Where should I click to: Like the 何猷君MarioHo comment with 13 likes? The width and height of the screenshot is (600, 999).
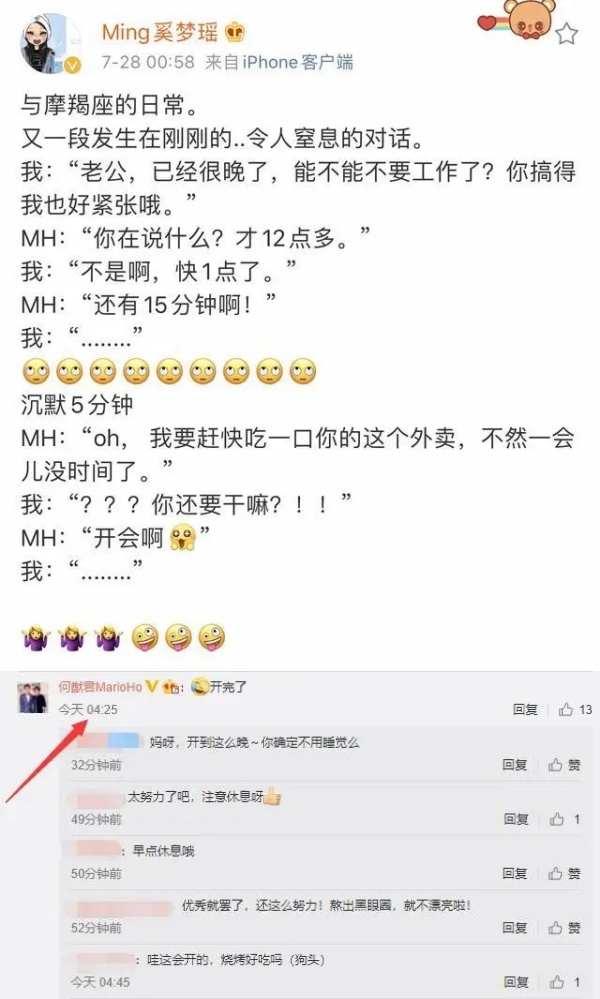[575, 709]
